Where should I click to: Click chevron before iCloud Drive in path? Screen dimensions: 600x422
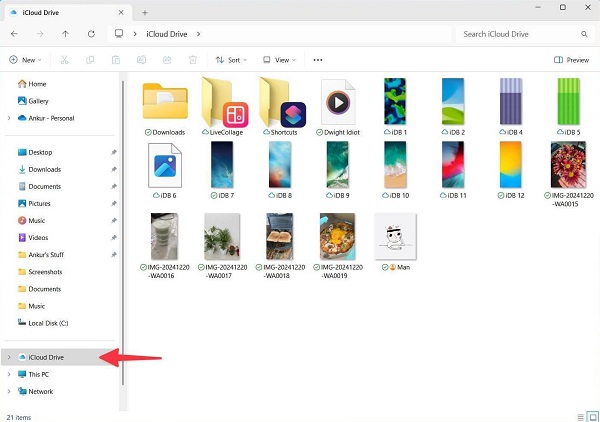pyautogui.click(x=135, y=34)
